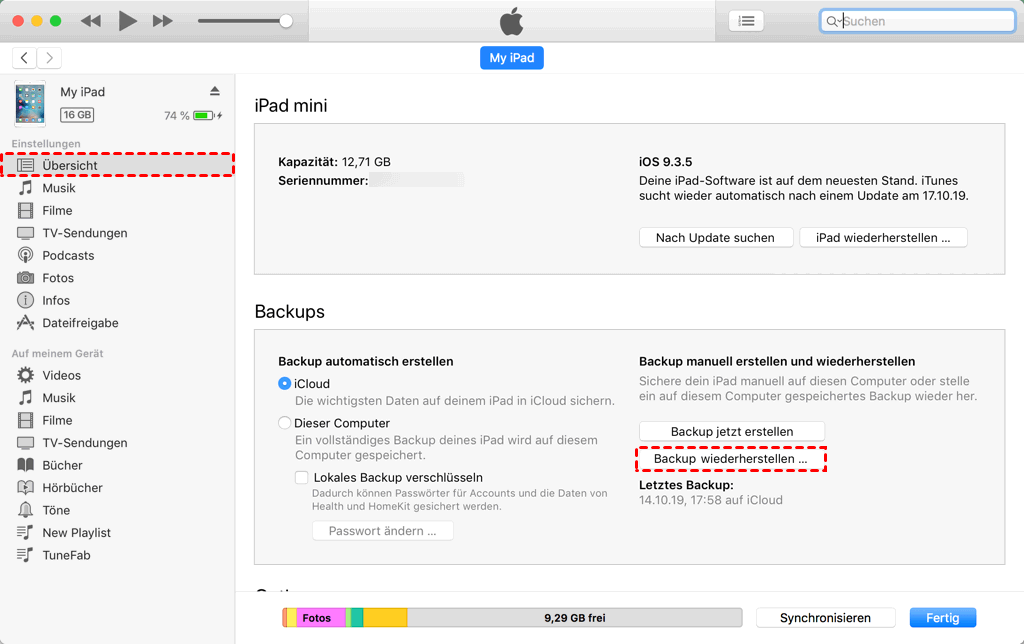Open Hörbücher on the device
Image resolution: width=1024 pixels, height=644 pixels.
[x=72, y=488]
